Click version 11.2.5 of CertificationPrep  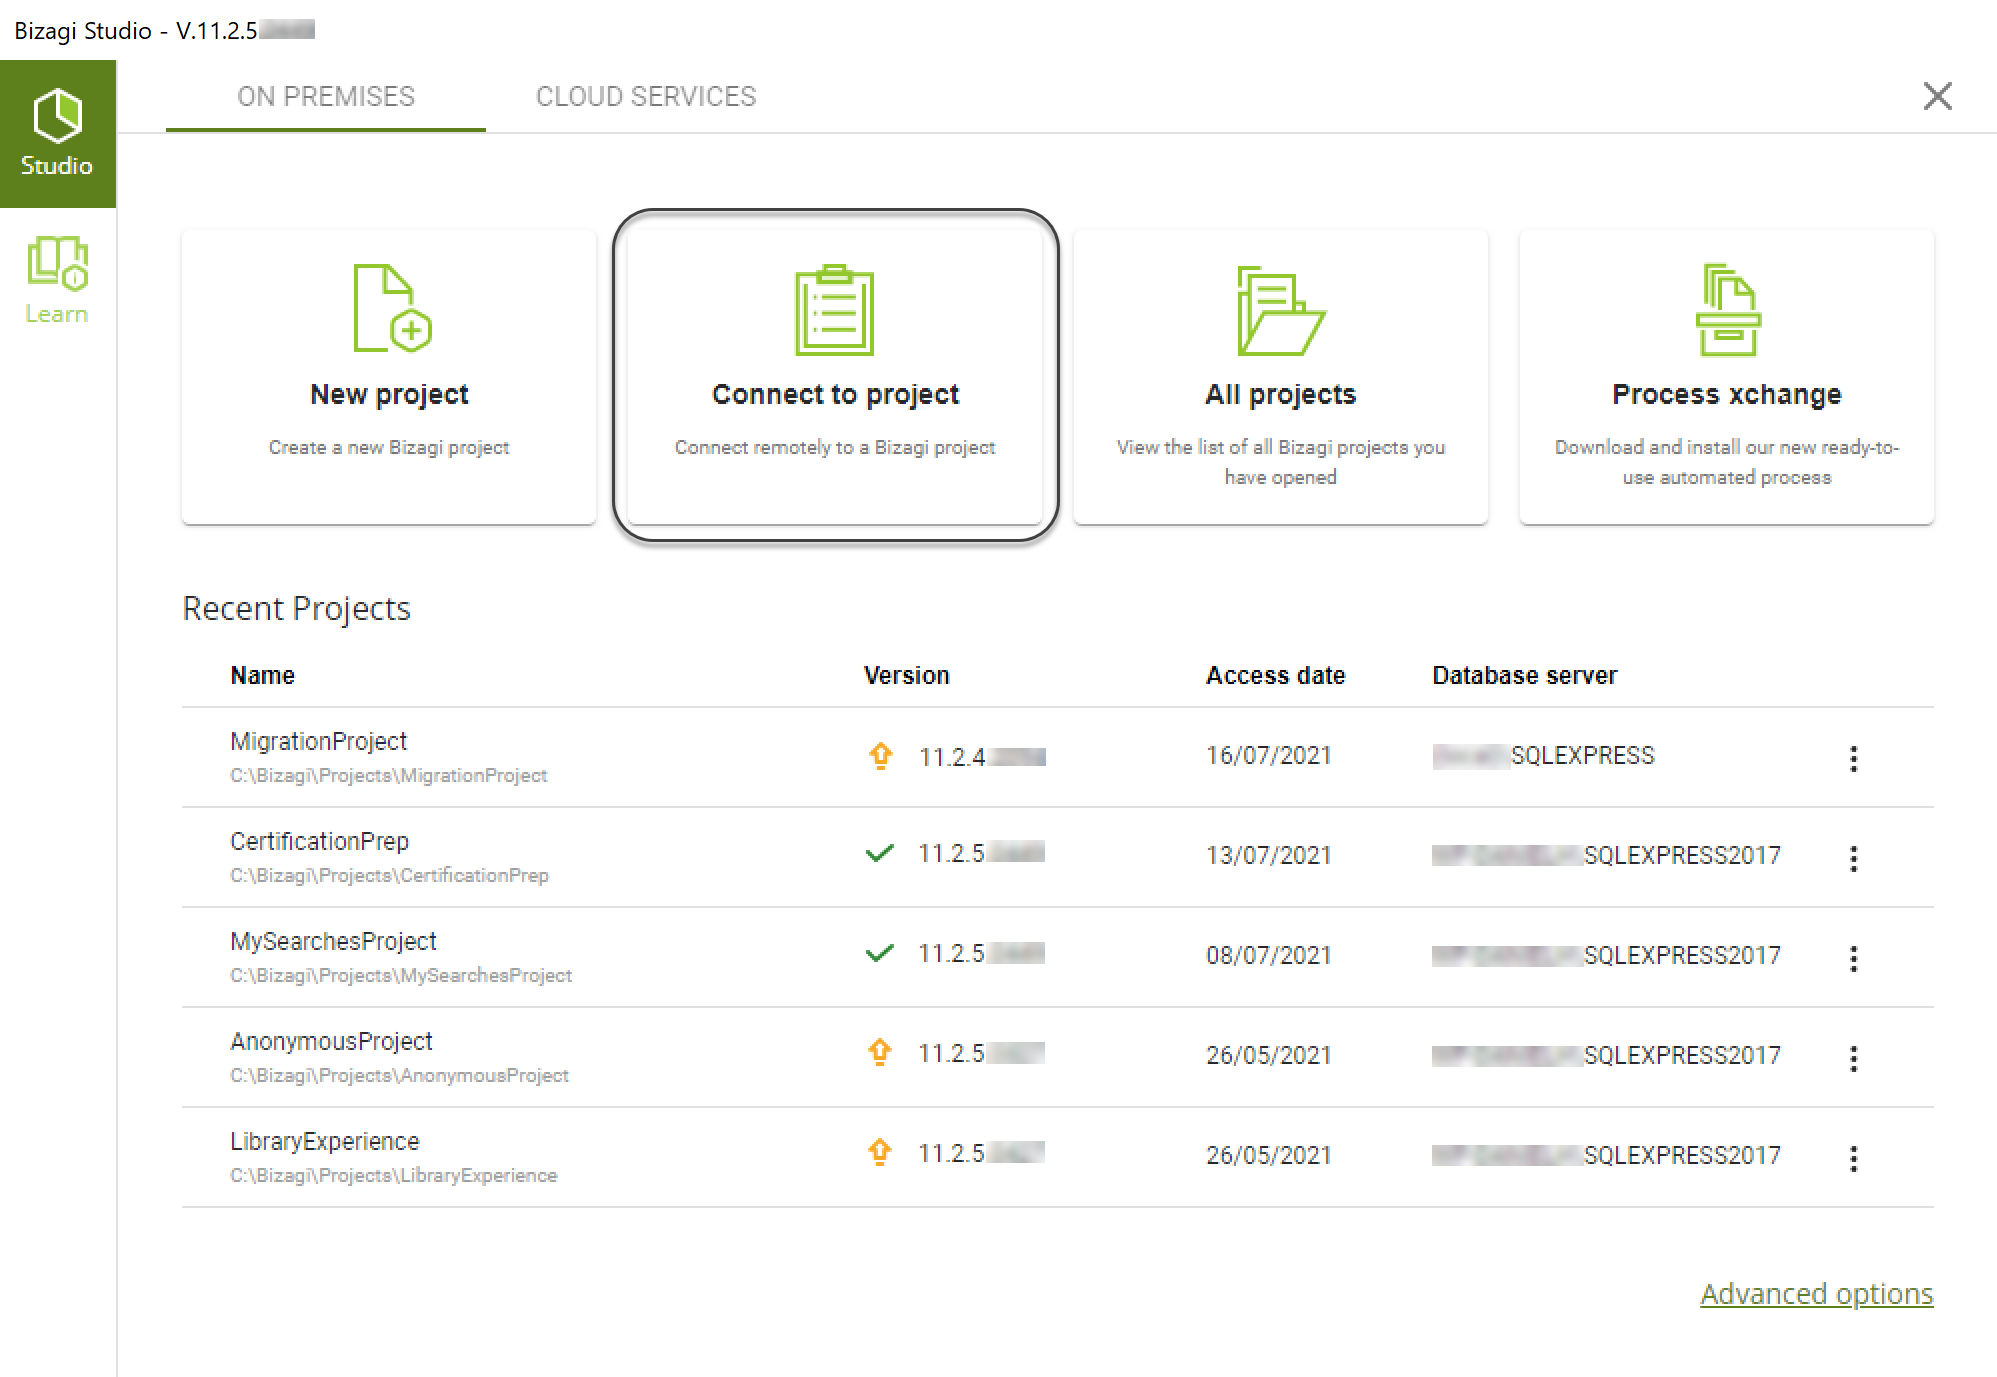[x=981, y=853]
